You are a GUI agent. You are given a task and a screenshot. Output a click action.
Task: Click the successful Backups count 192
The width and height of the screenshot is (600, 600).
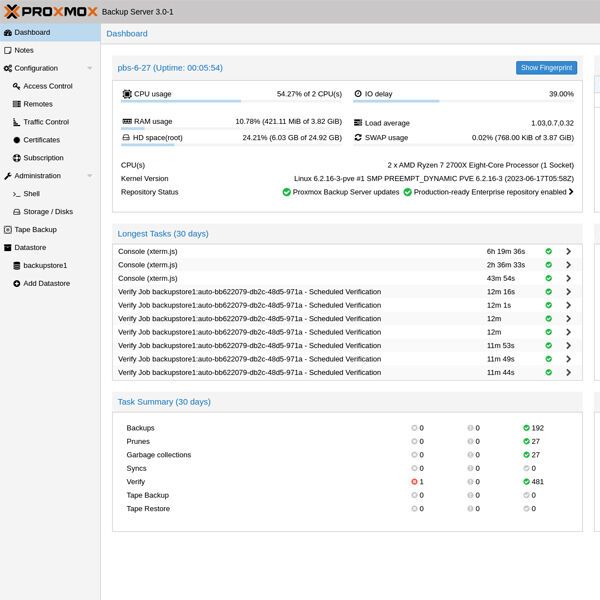[533, 428]
